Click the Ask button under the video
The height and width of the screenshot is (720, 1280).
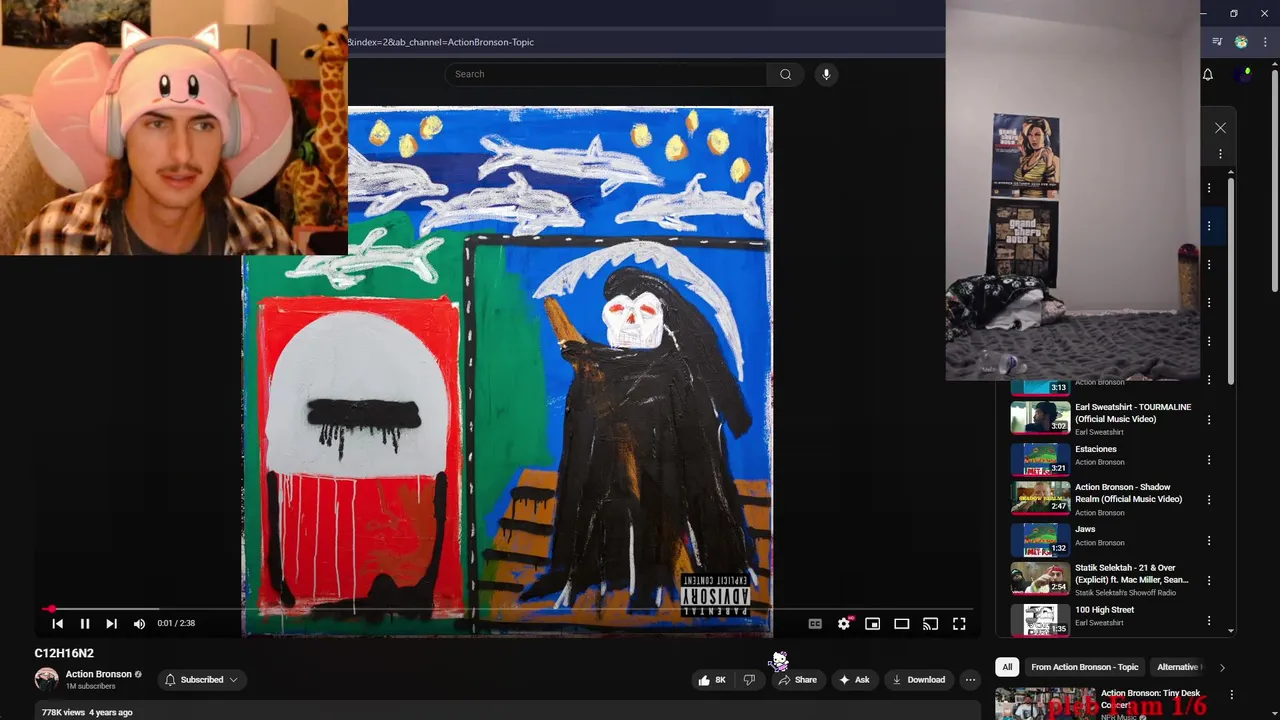click(x=854, y=680)
